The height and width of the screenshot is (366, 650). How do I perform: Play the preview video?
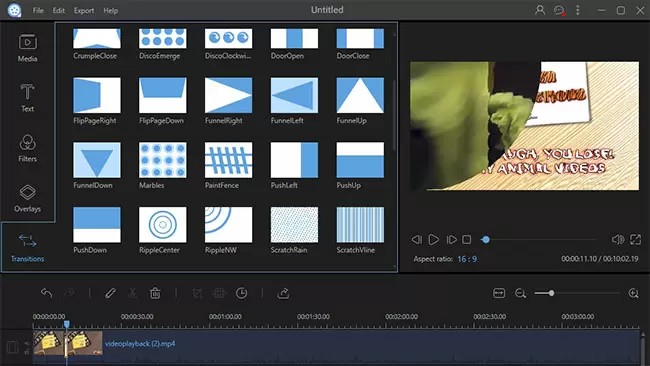coord(434,240)
